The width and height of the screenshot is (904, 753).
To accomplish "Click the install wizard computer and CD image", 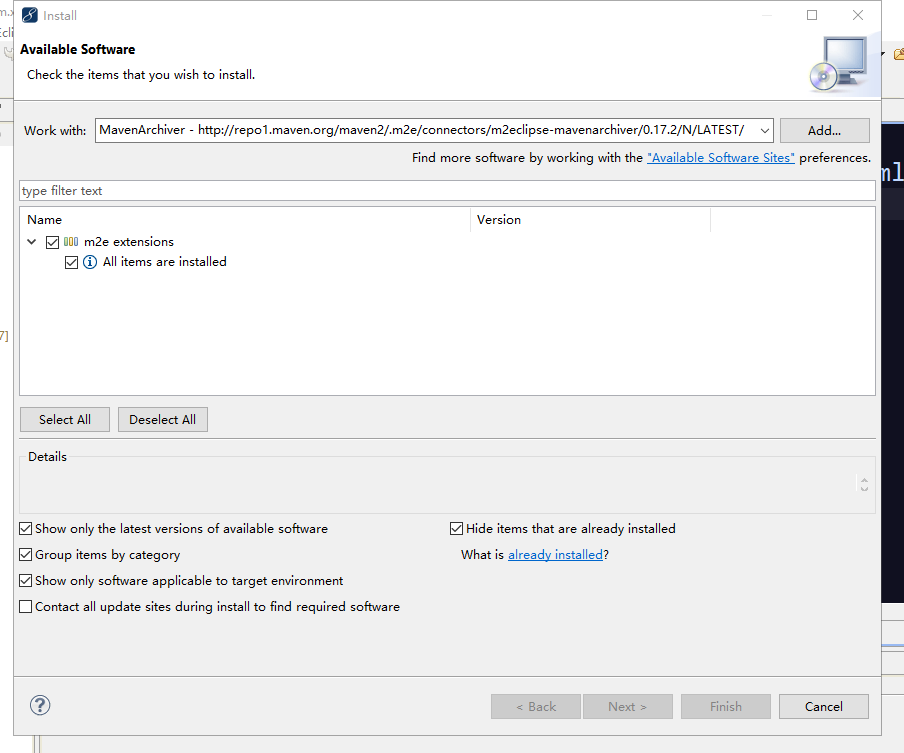I will (839, 64).
